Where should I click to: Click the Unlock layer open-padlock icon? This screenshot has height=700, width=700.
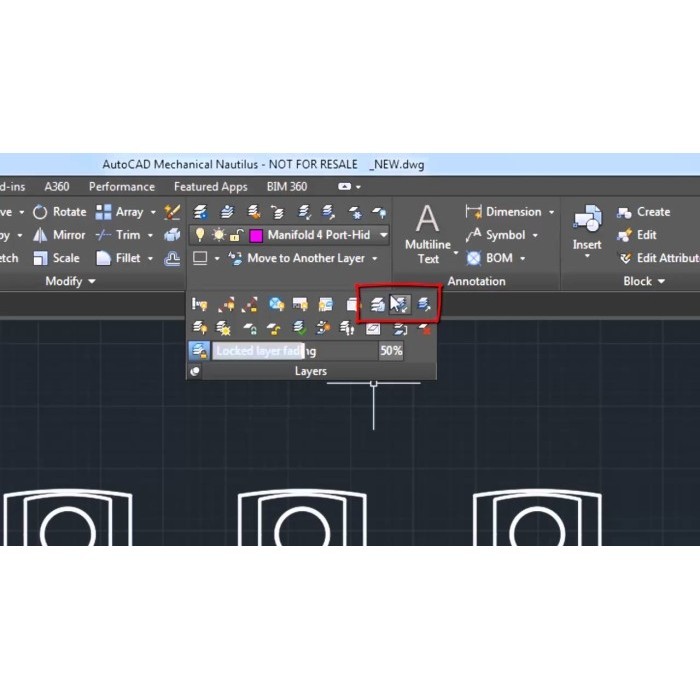click(273, 329)
